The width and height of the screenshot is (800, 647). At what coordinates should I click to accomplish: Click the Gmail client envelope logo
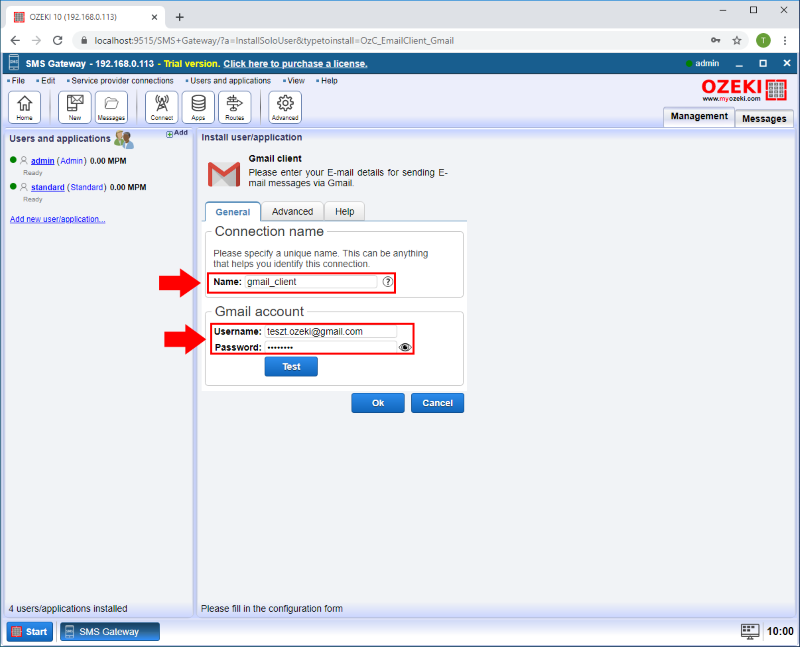224,175
